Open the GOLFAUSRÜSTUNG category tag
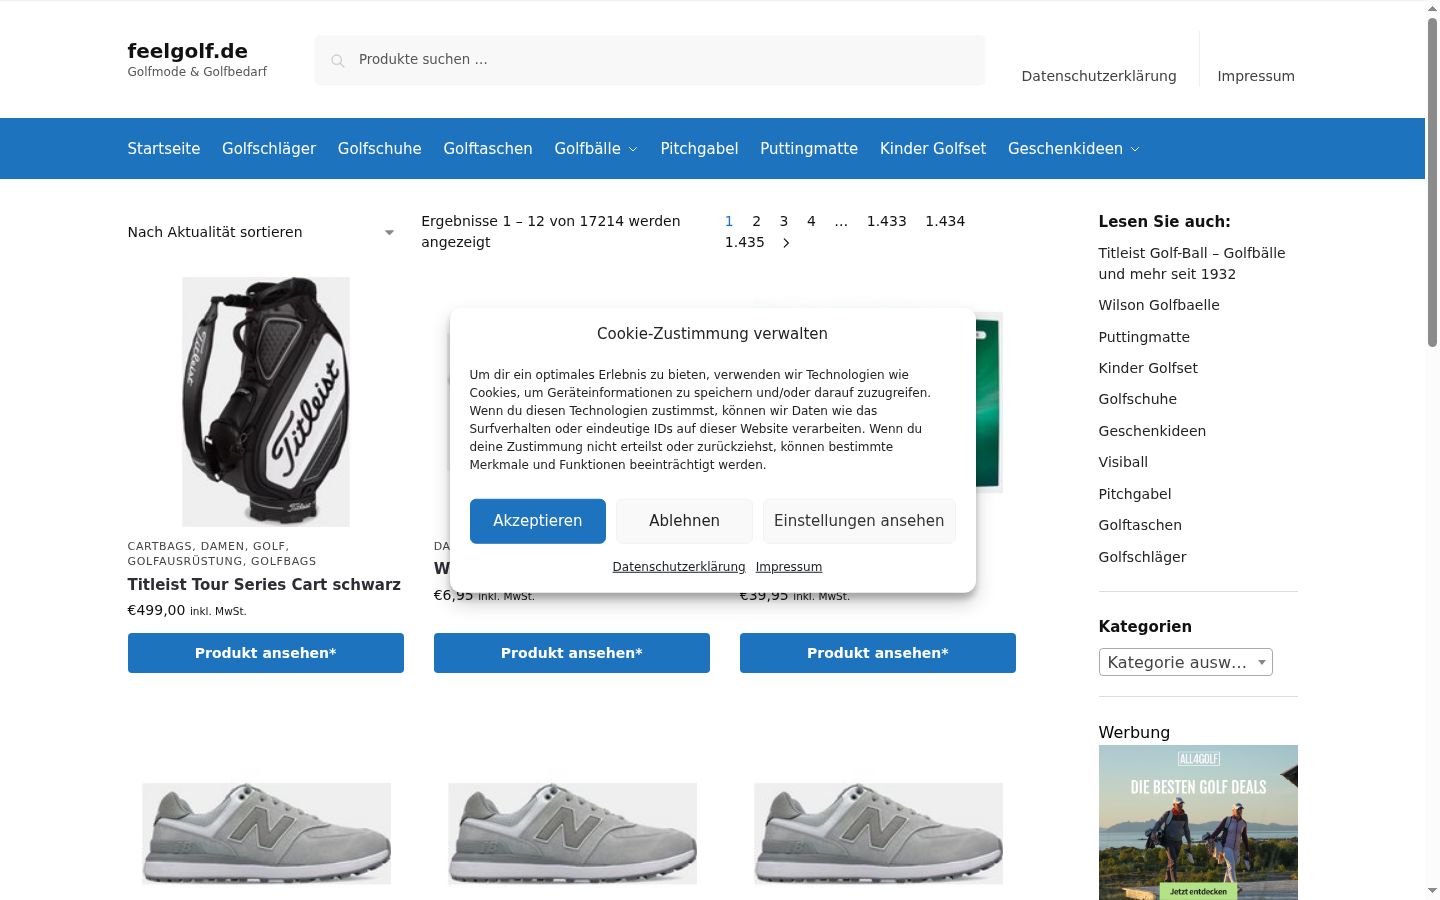This screenshot has width=1440, height=900. (x=185, y=561)
